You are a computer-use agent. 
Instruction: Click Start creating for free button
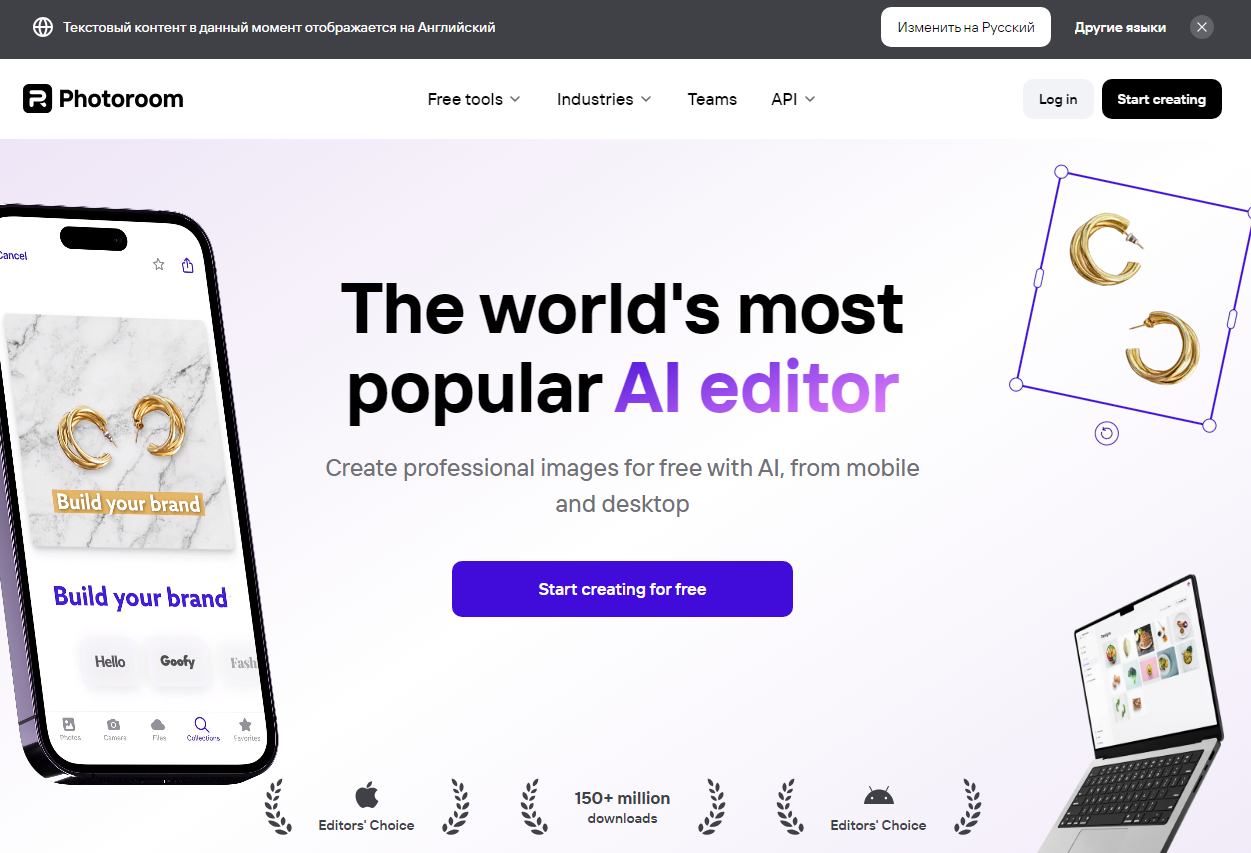pyautogui.click(x=622, y=589)
